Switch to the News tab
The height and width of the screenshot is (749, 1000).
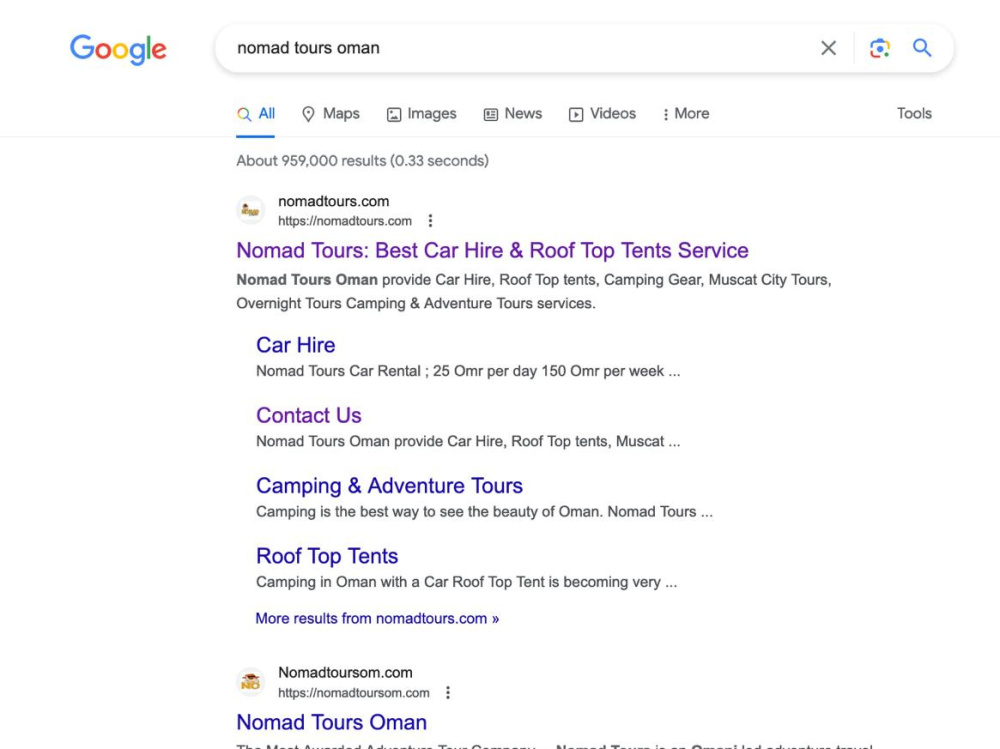(x=513, y=114)
